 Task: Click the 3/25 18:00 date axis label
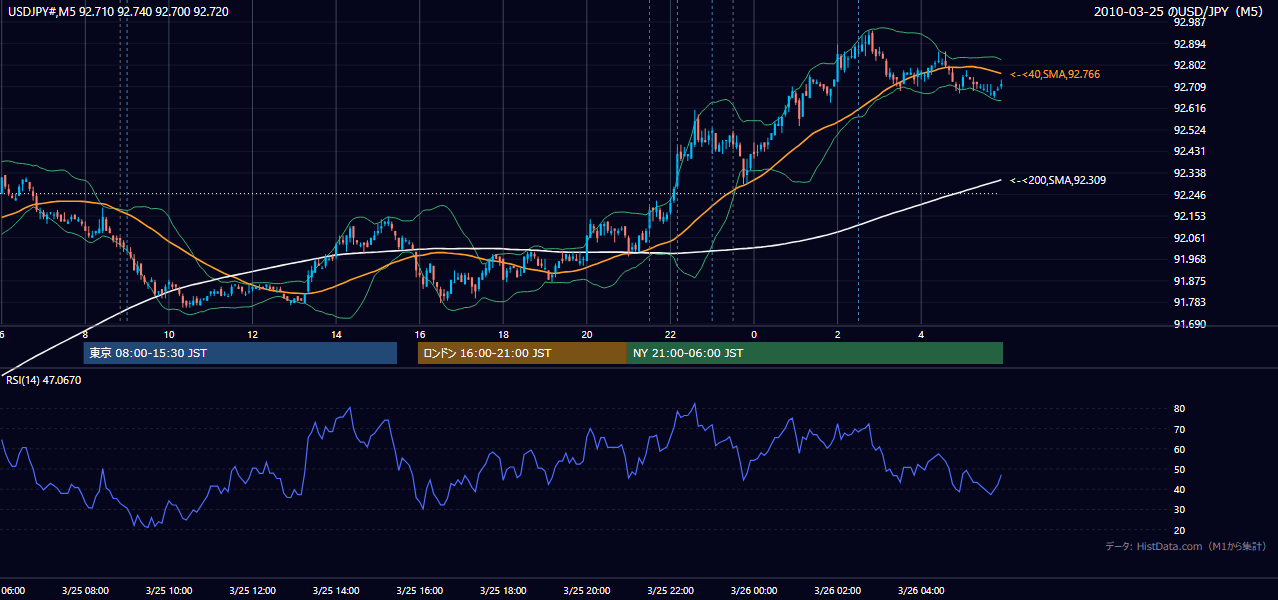503,591
